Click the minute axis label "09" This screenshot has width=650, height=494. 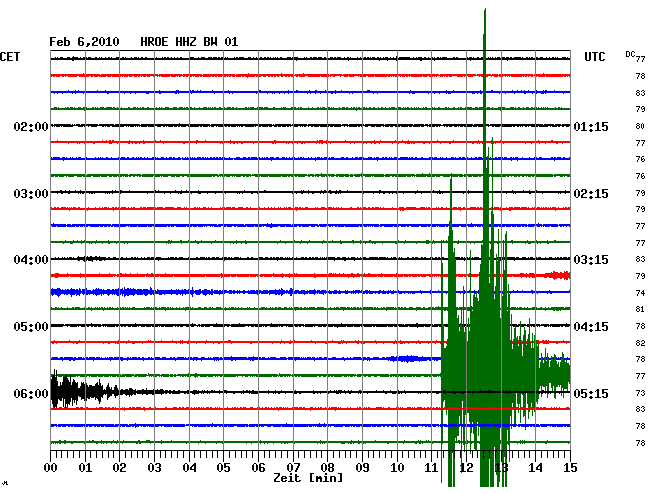point(362,468)
